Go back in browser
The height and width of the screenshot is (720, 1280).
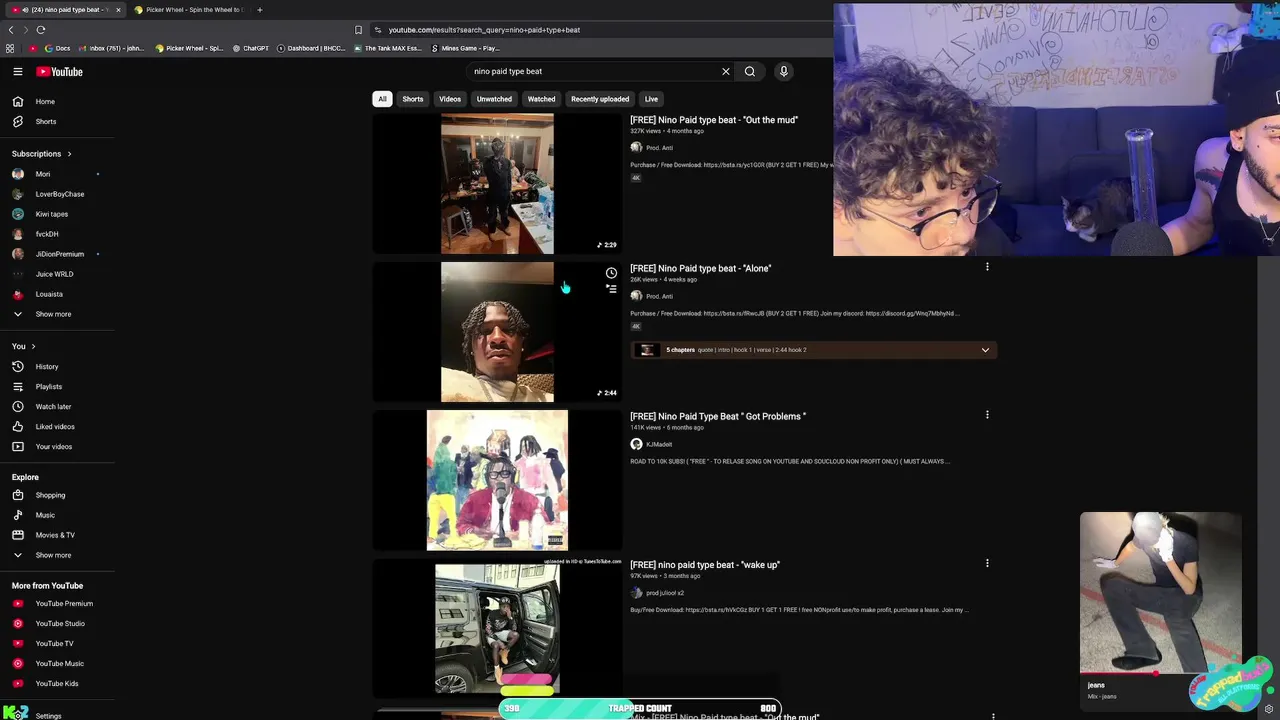(11, 30)
